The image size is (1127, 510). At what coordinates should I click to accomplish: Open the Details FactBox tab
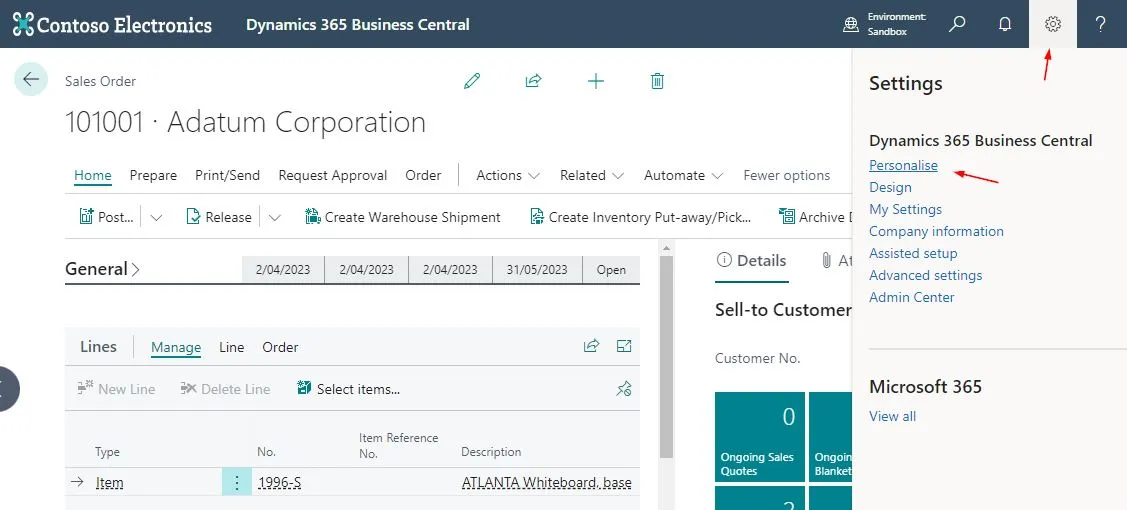(x=751, y=261)
